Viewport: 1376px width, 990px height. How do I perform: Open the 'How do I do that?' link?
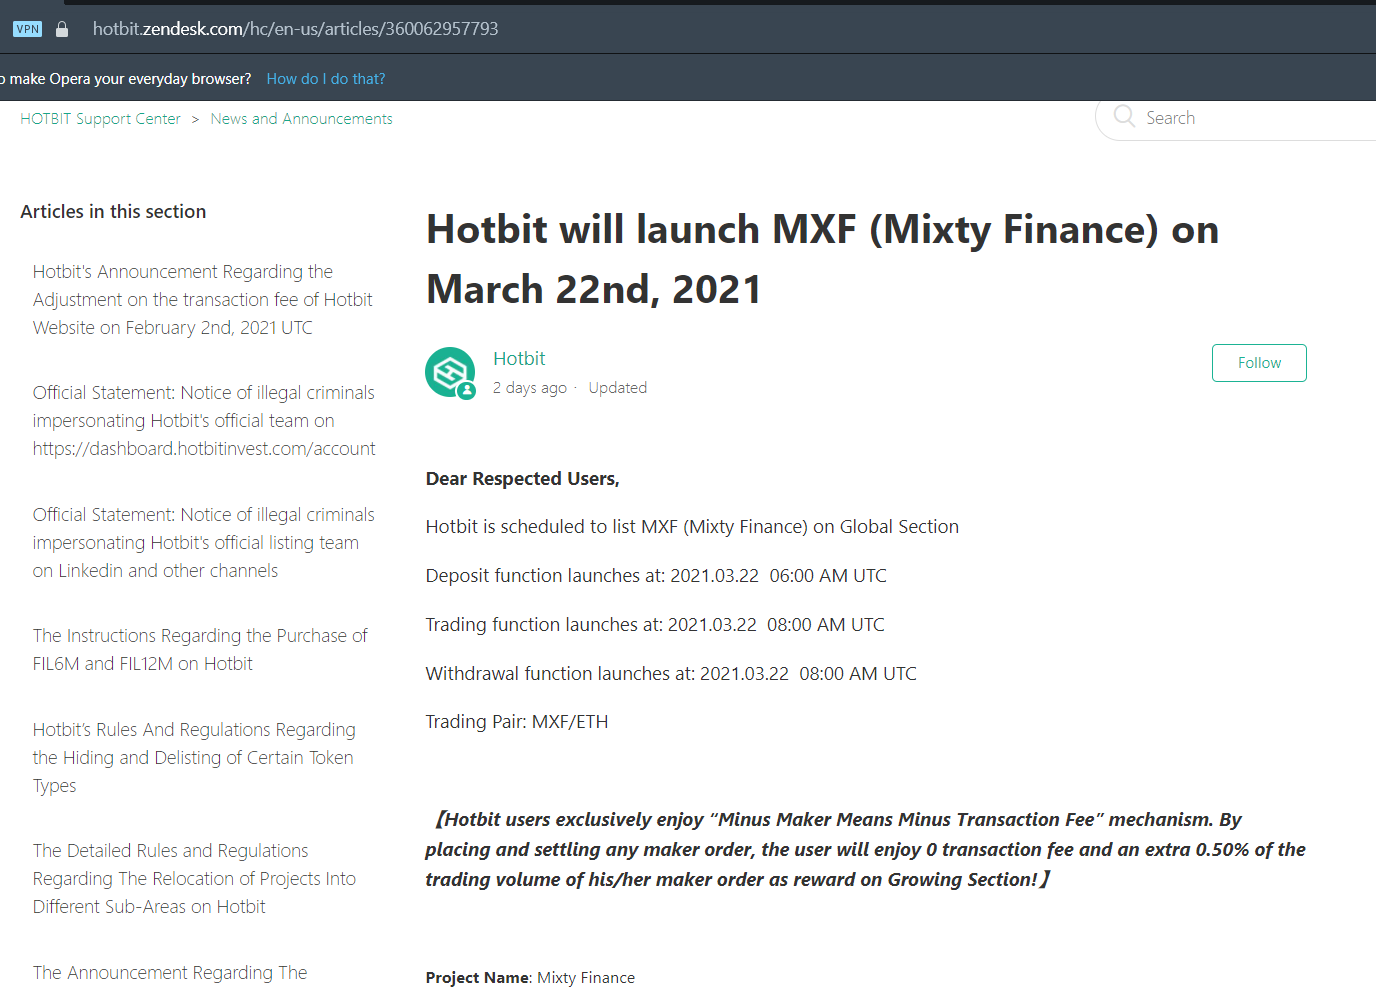(x=325, y=79)
